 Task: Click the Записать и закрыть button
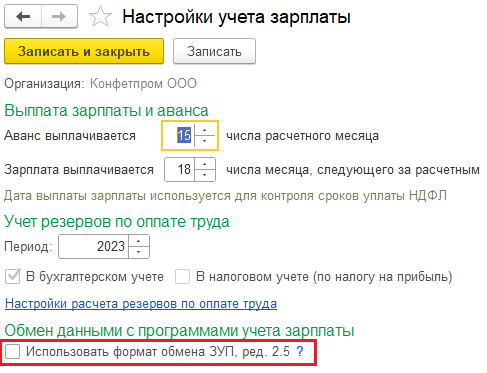coord(84,51)
